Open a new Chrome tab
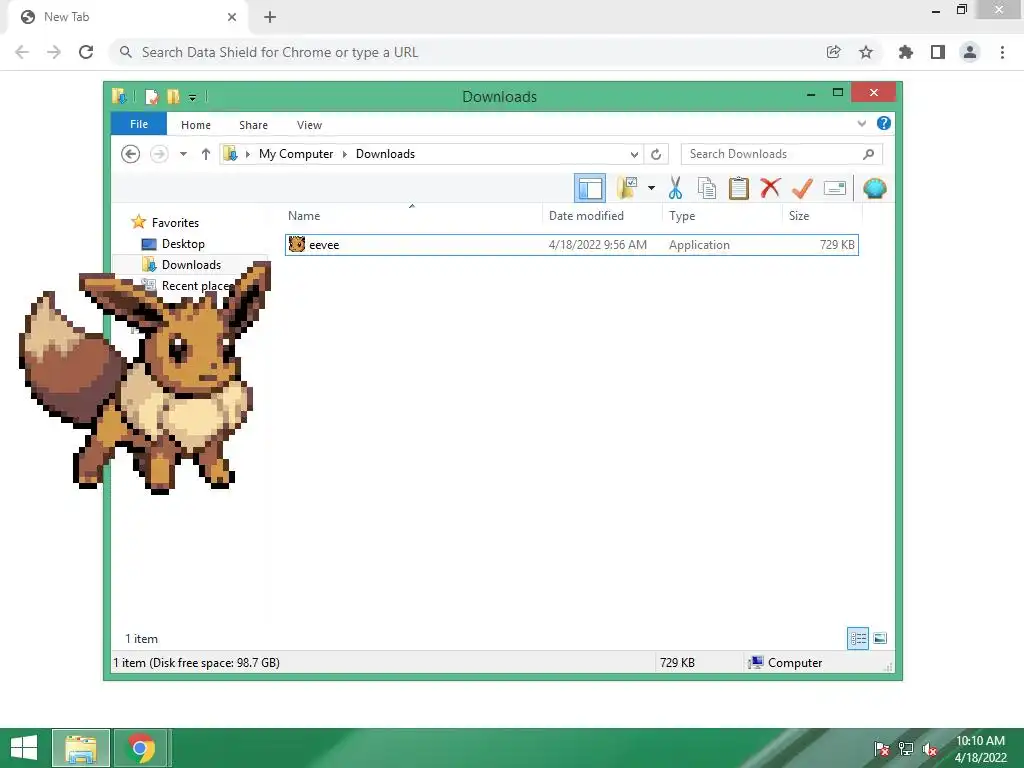The image size is (1024, 768). coord(270,17)
